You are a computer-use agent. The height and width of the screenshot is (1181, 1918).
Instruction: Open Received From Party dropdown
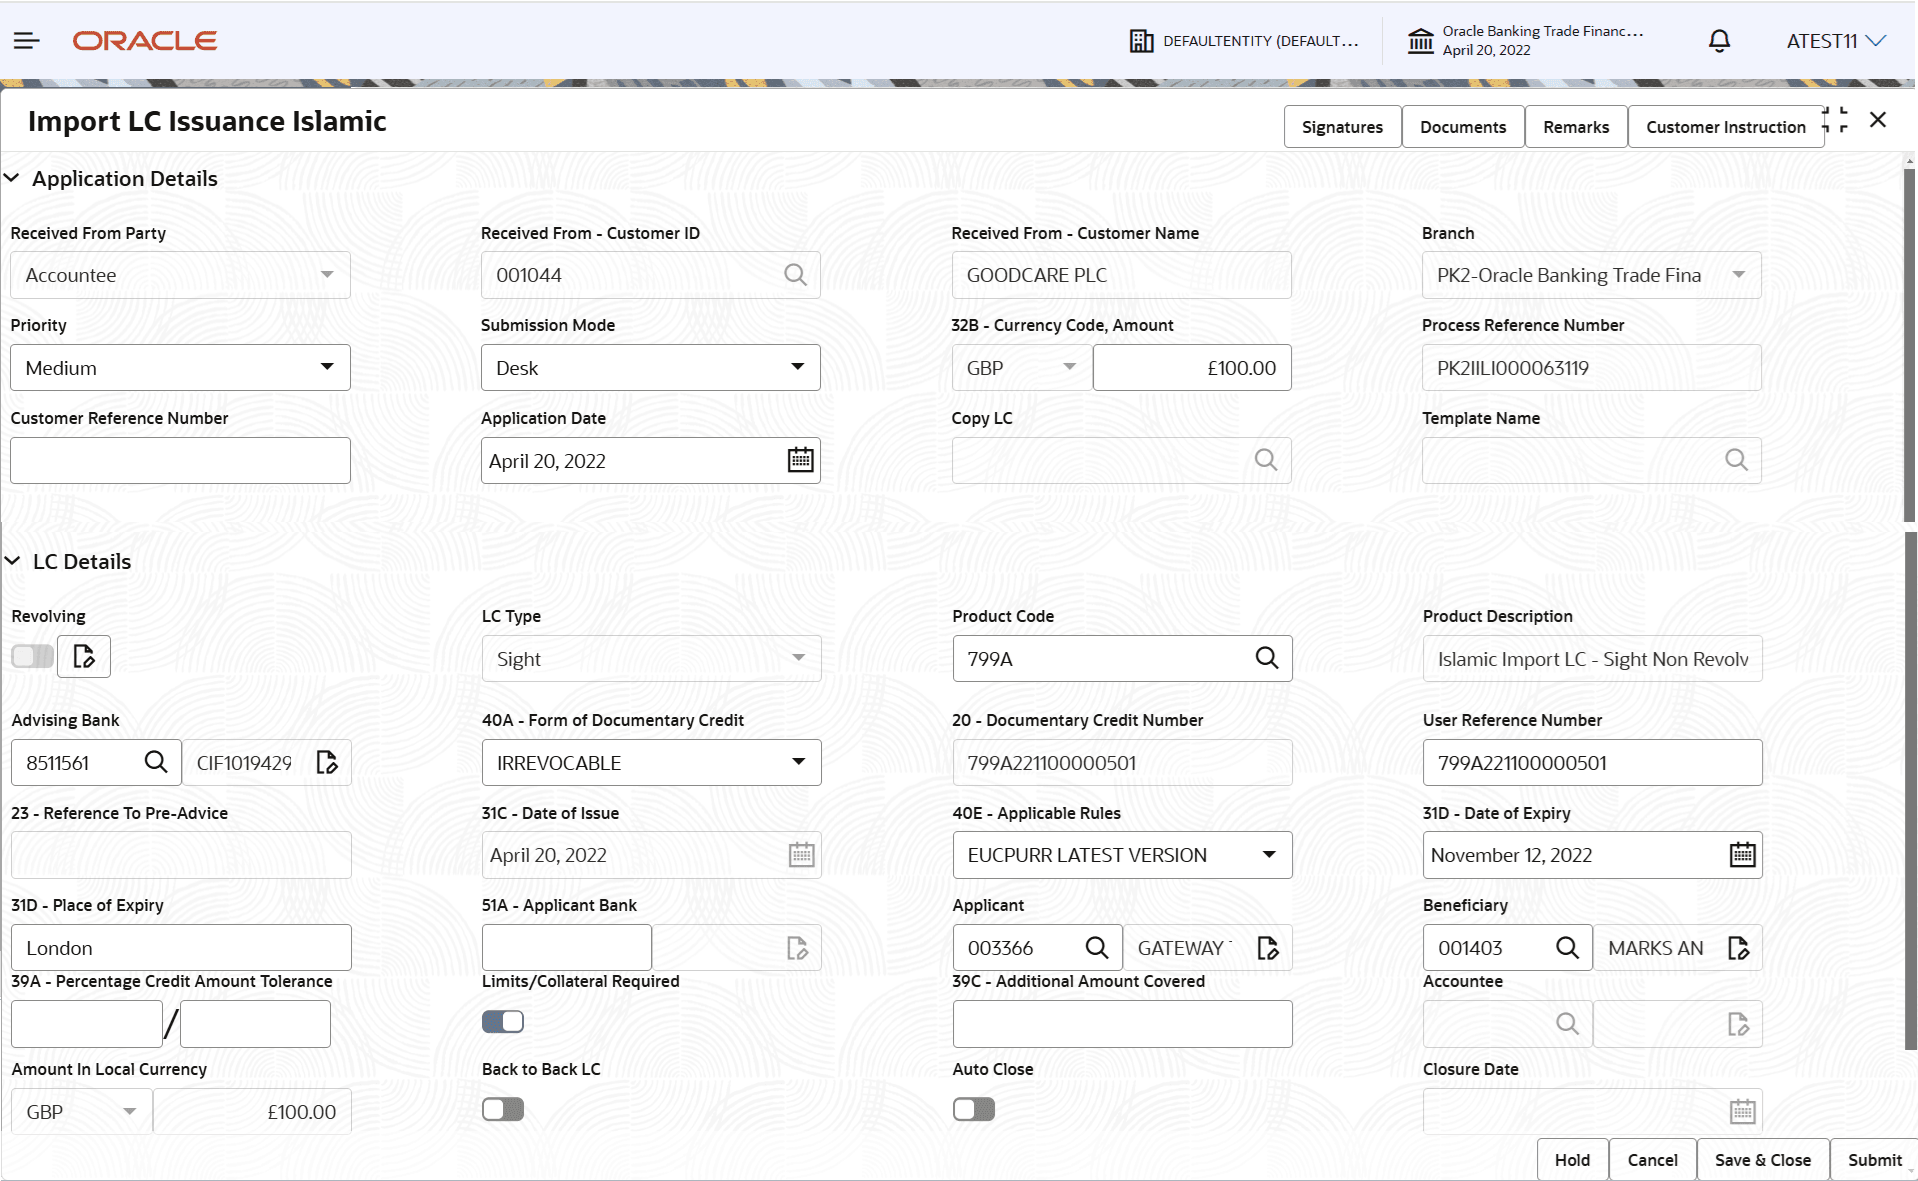pyautogui.click(x=180, y=275)
